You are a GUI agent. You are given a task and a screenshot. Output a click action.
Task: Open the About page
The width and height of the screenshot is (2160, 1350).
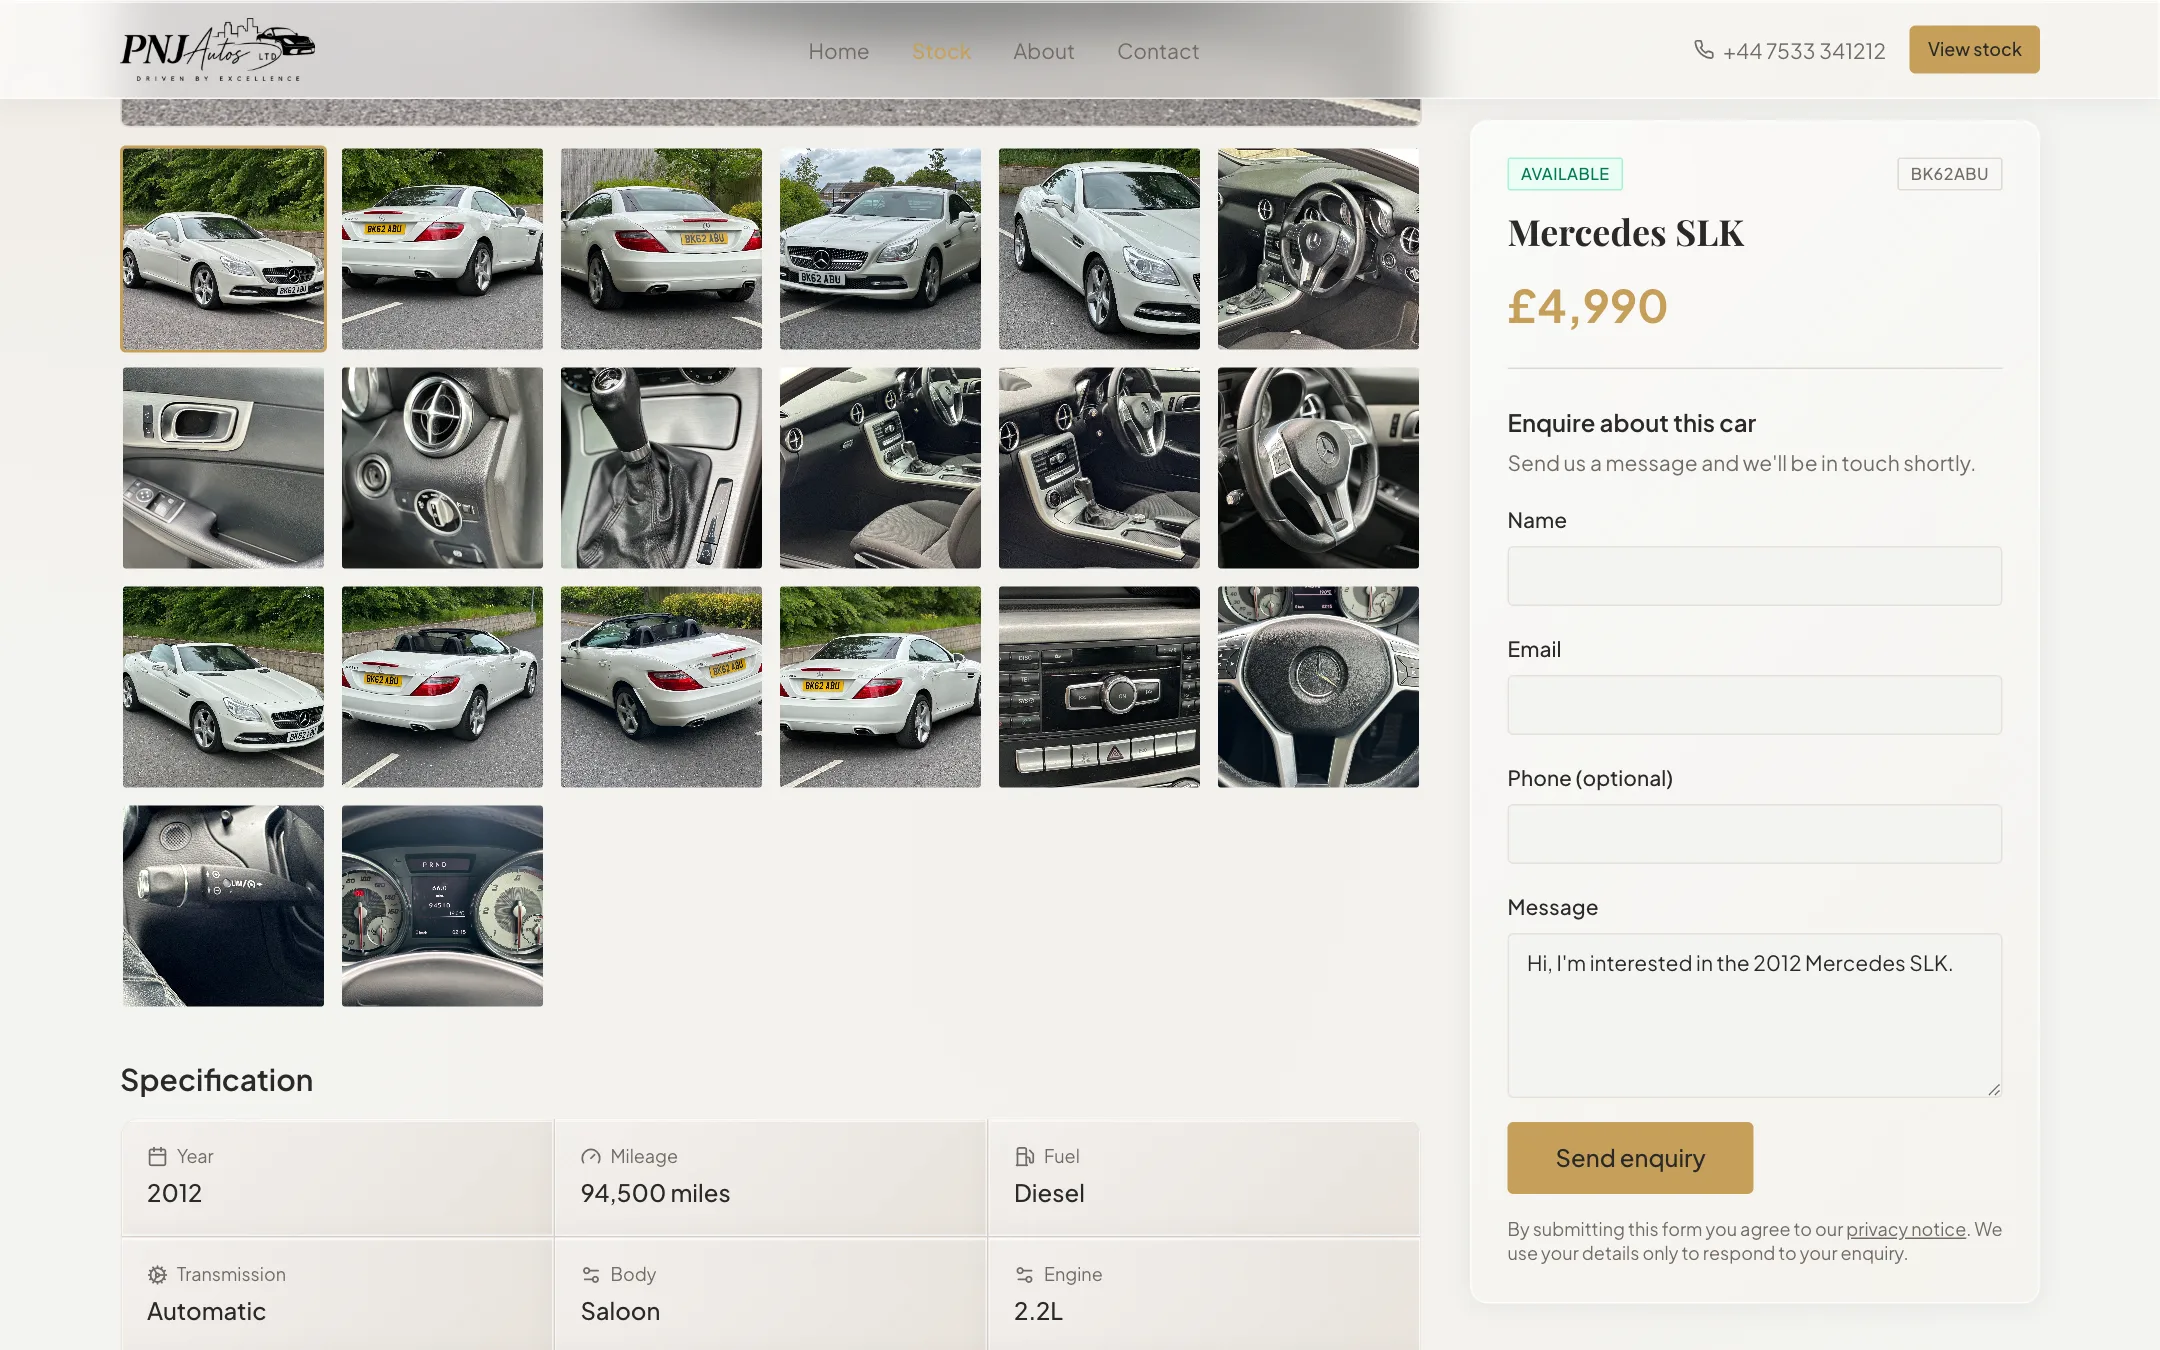click(x=1043, y=51)
